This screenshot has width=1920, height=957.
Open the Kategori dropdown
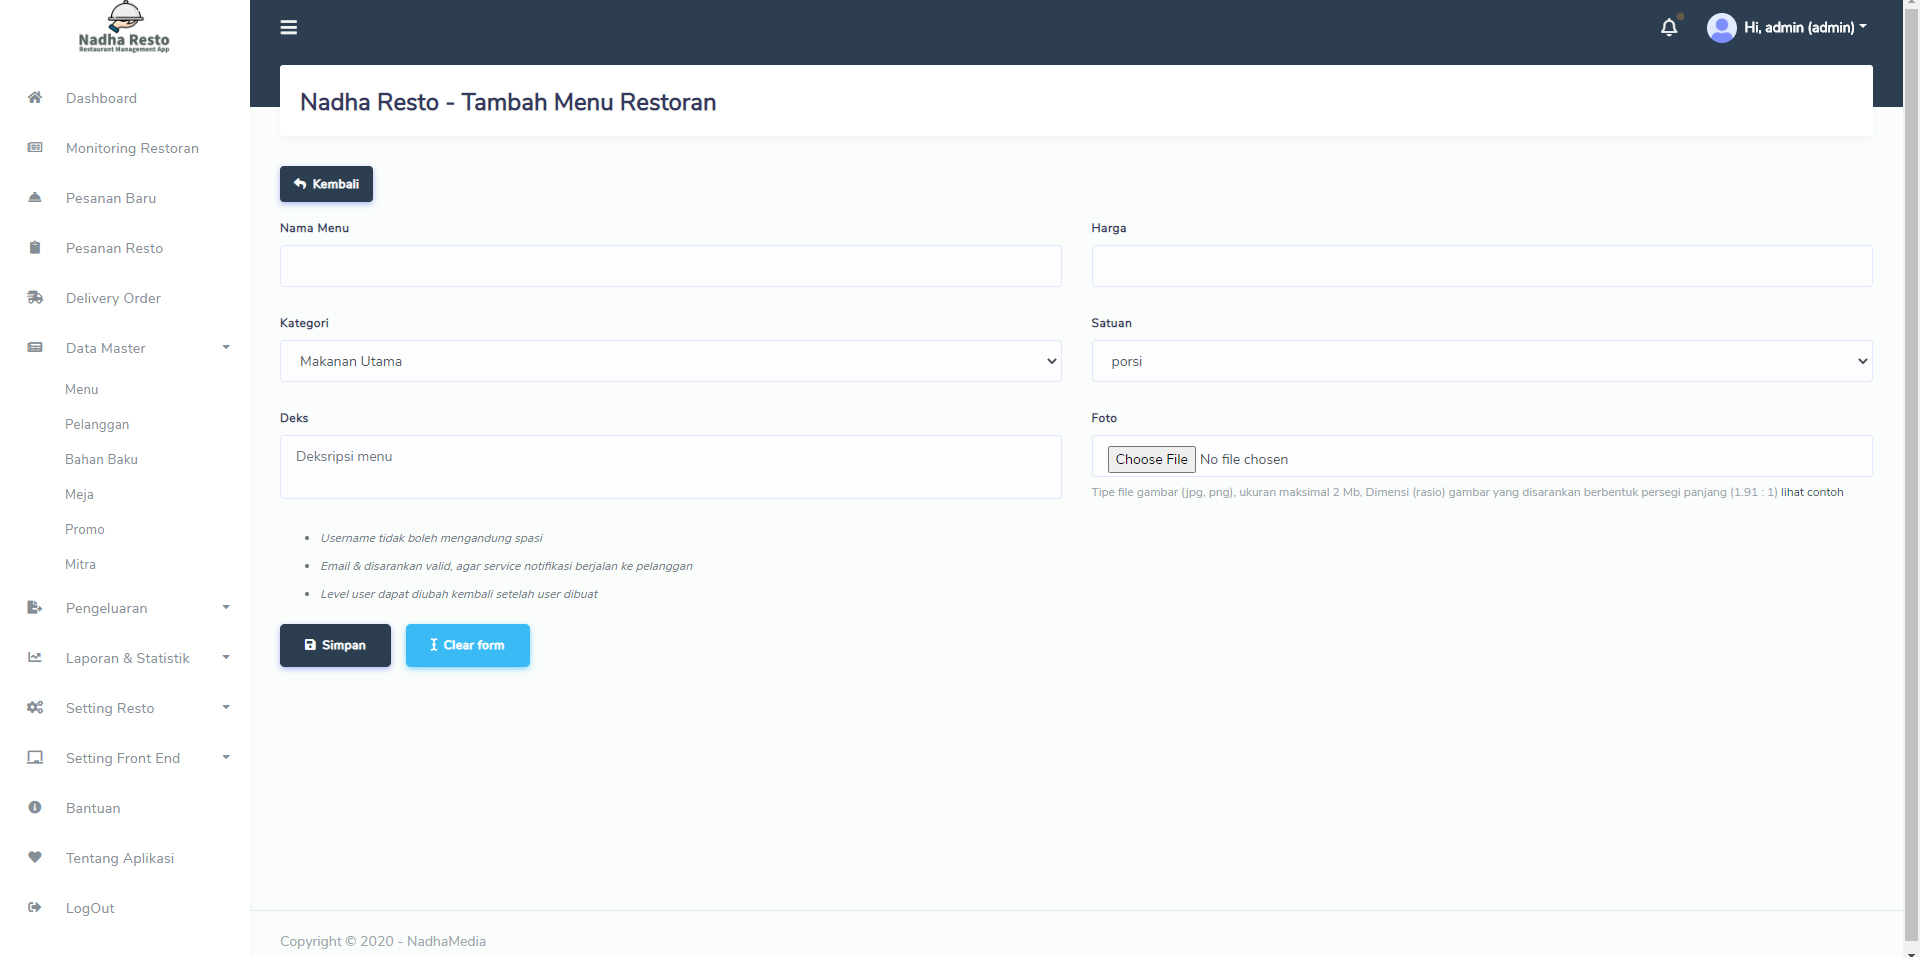pos(670,361)
